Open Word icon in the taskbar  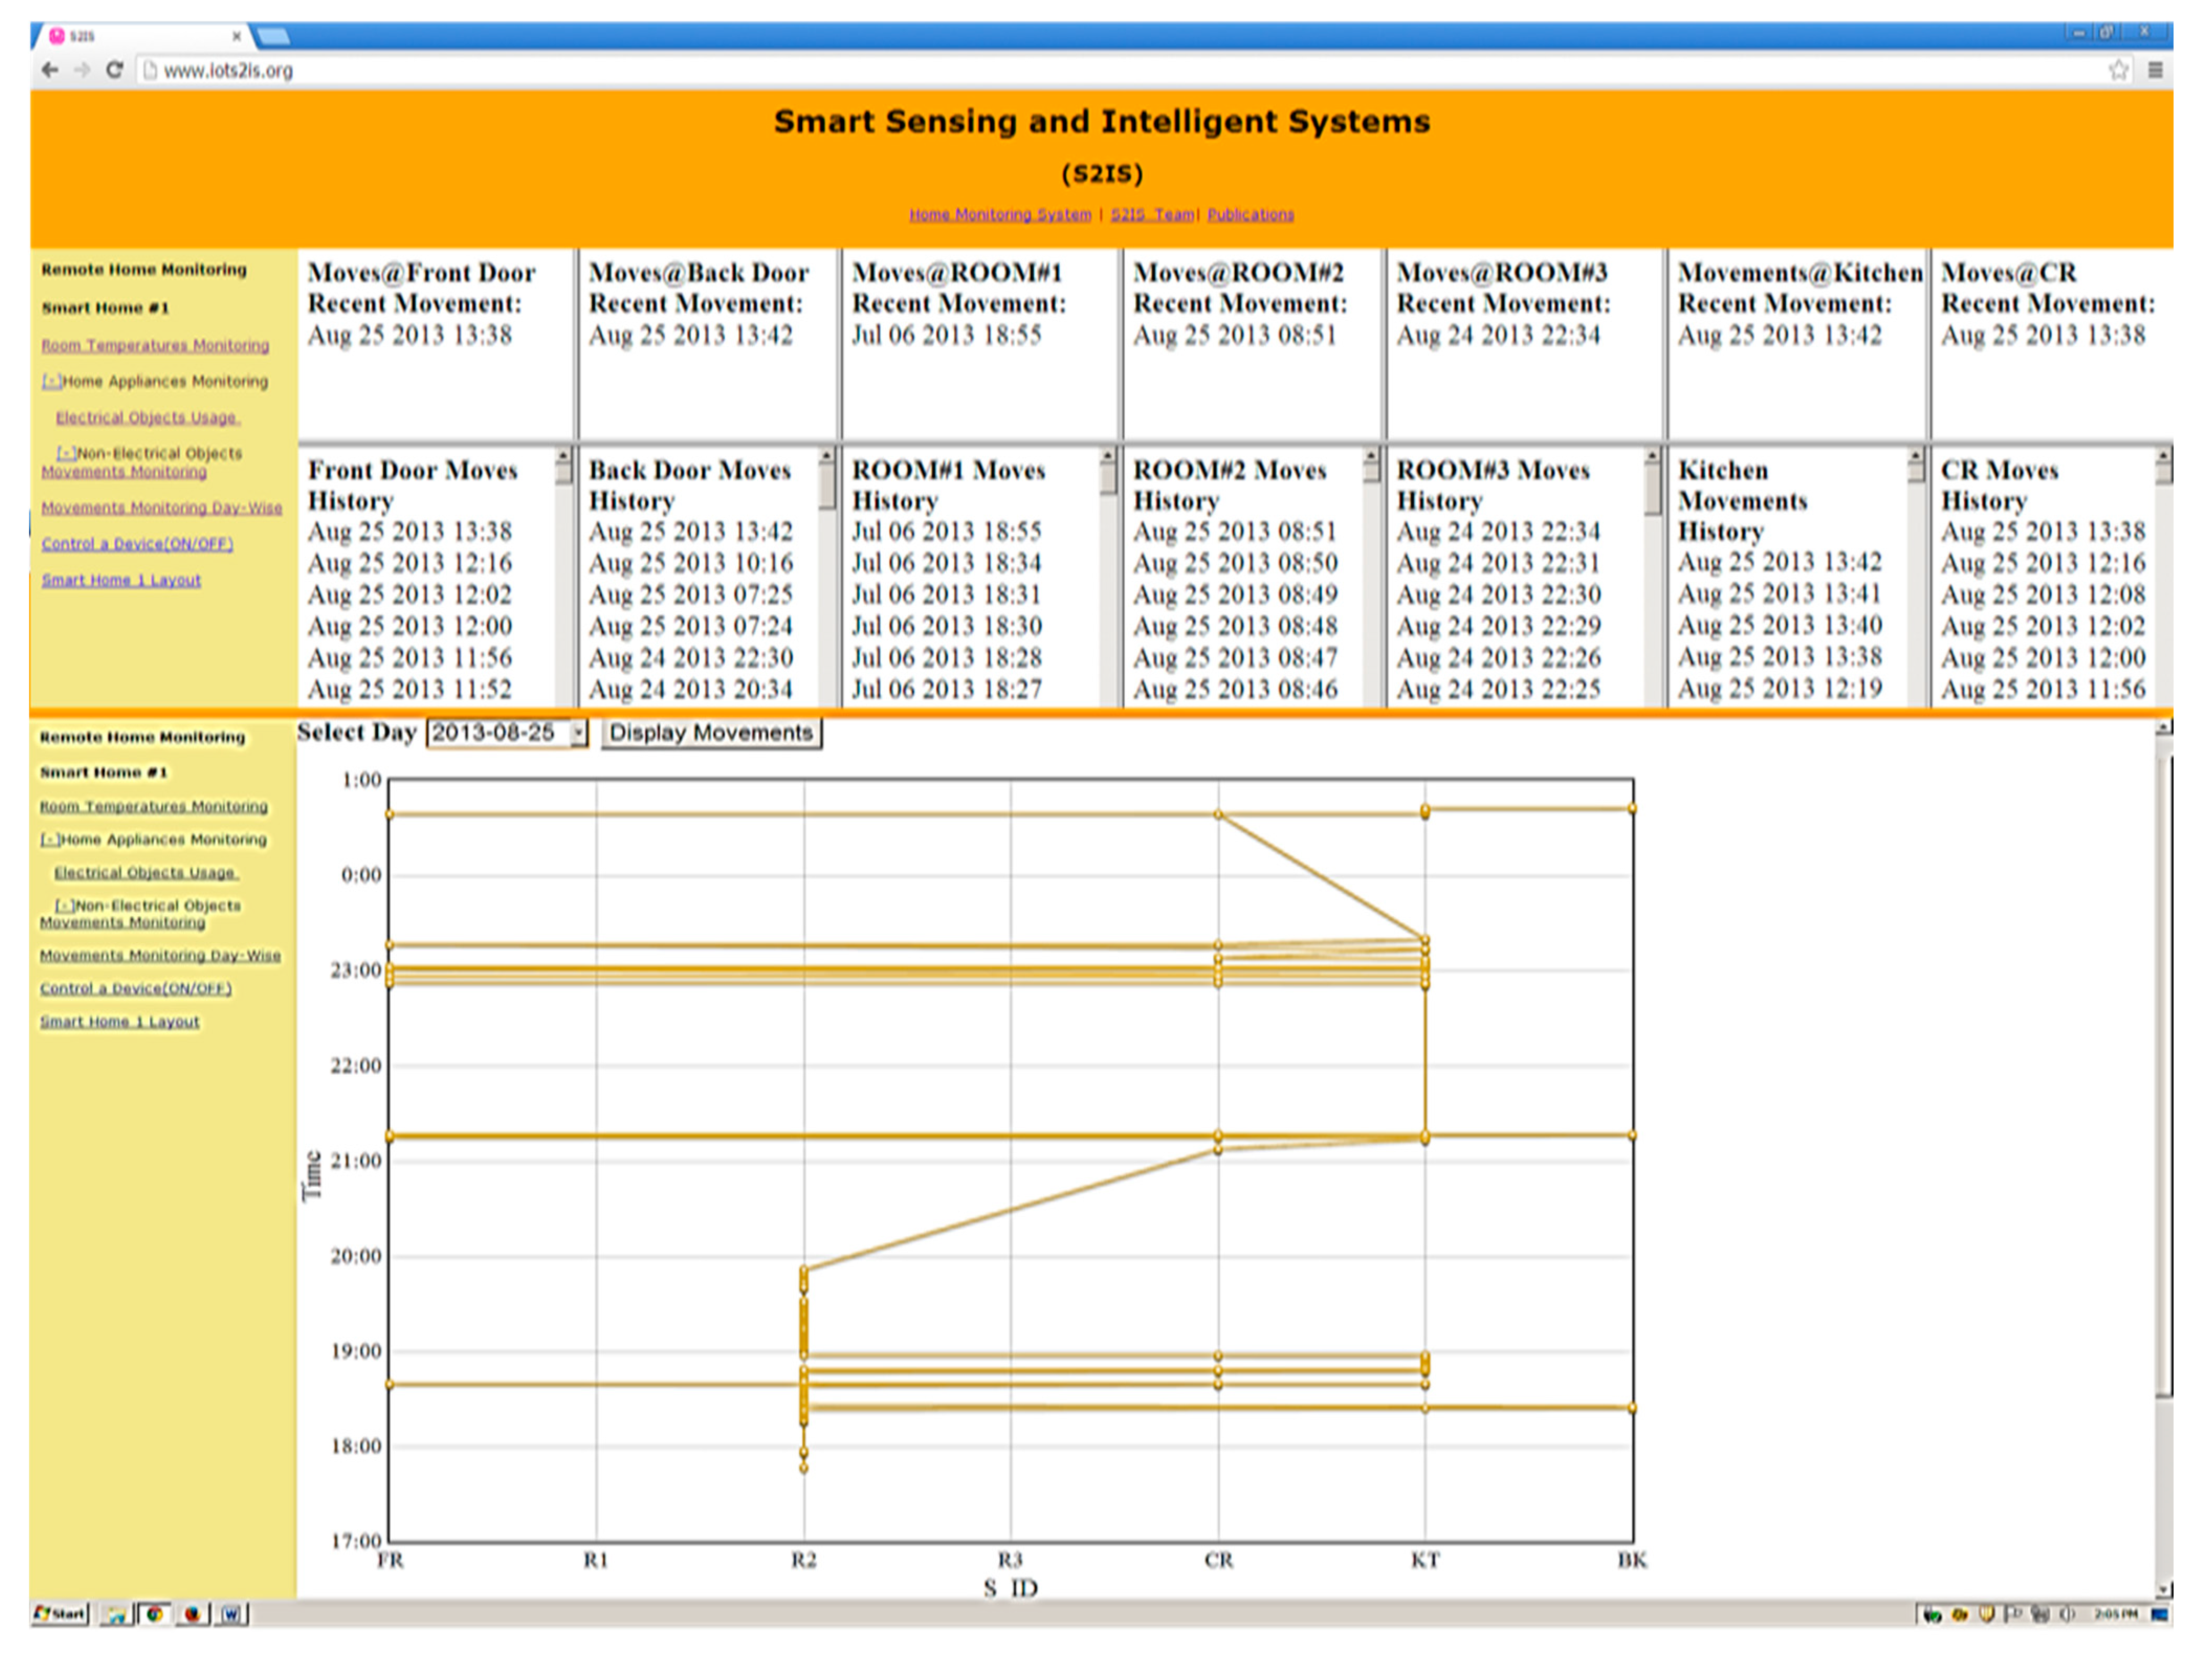[231, 1613]
